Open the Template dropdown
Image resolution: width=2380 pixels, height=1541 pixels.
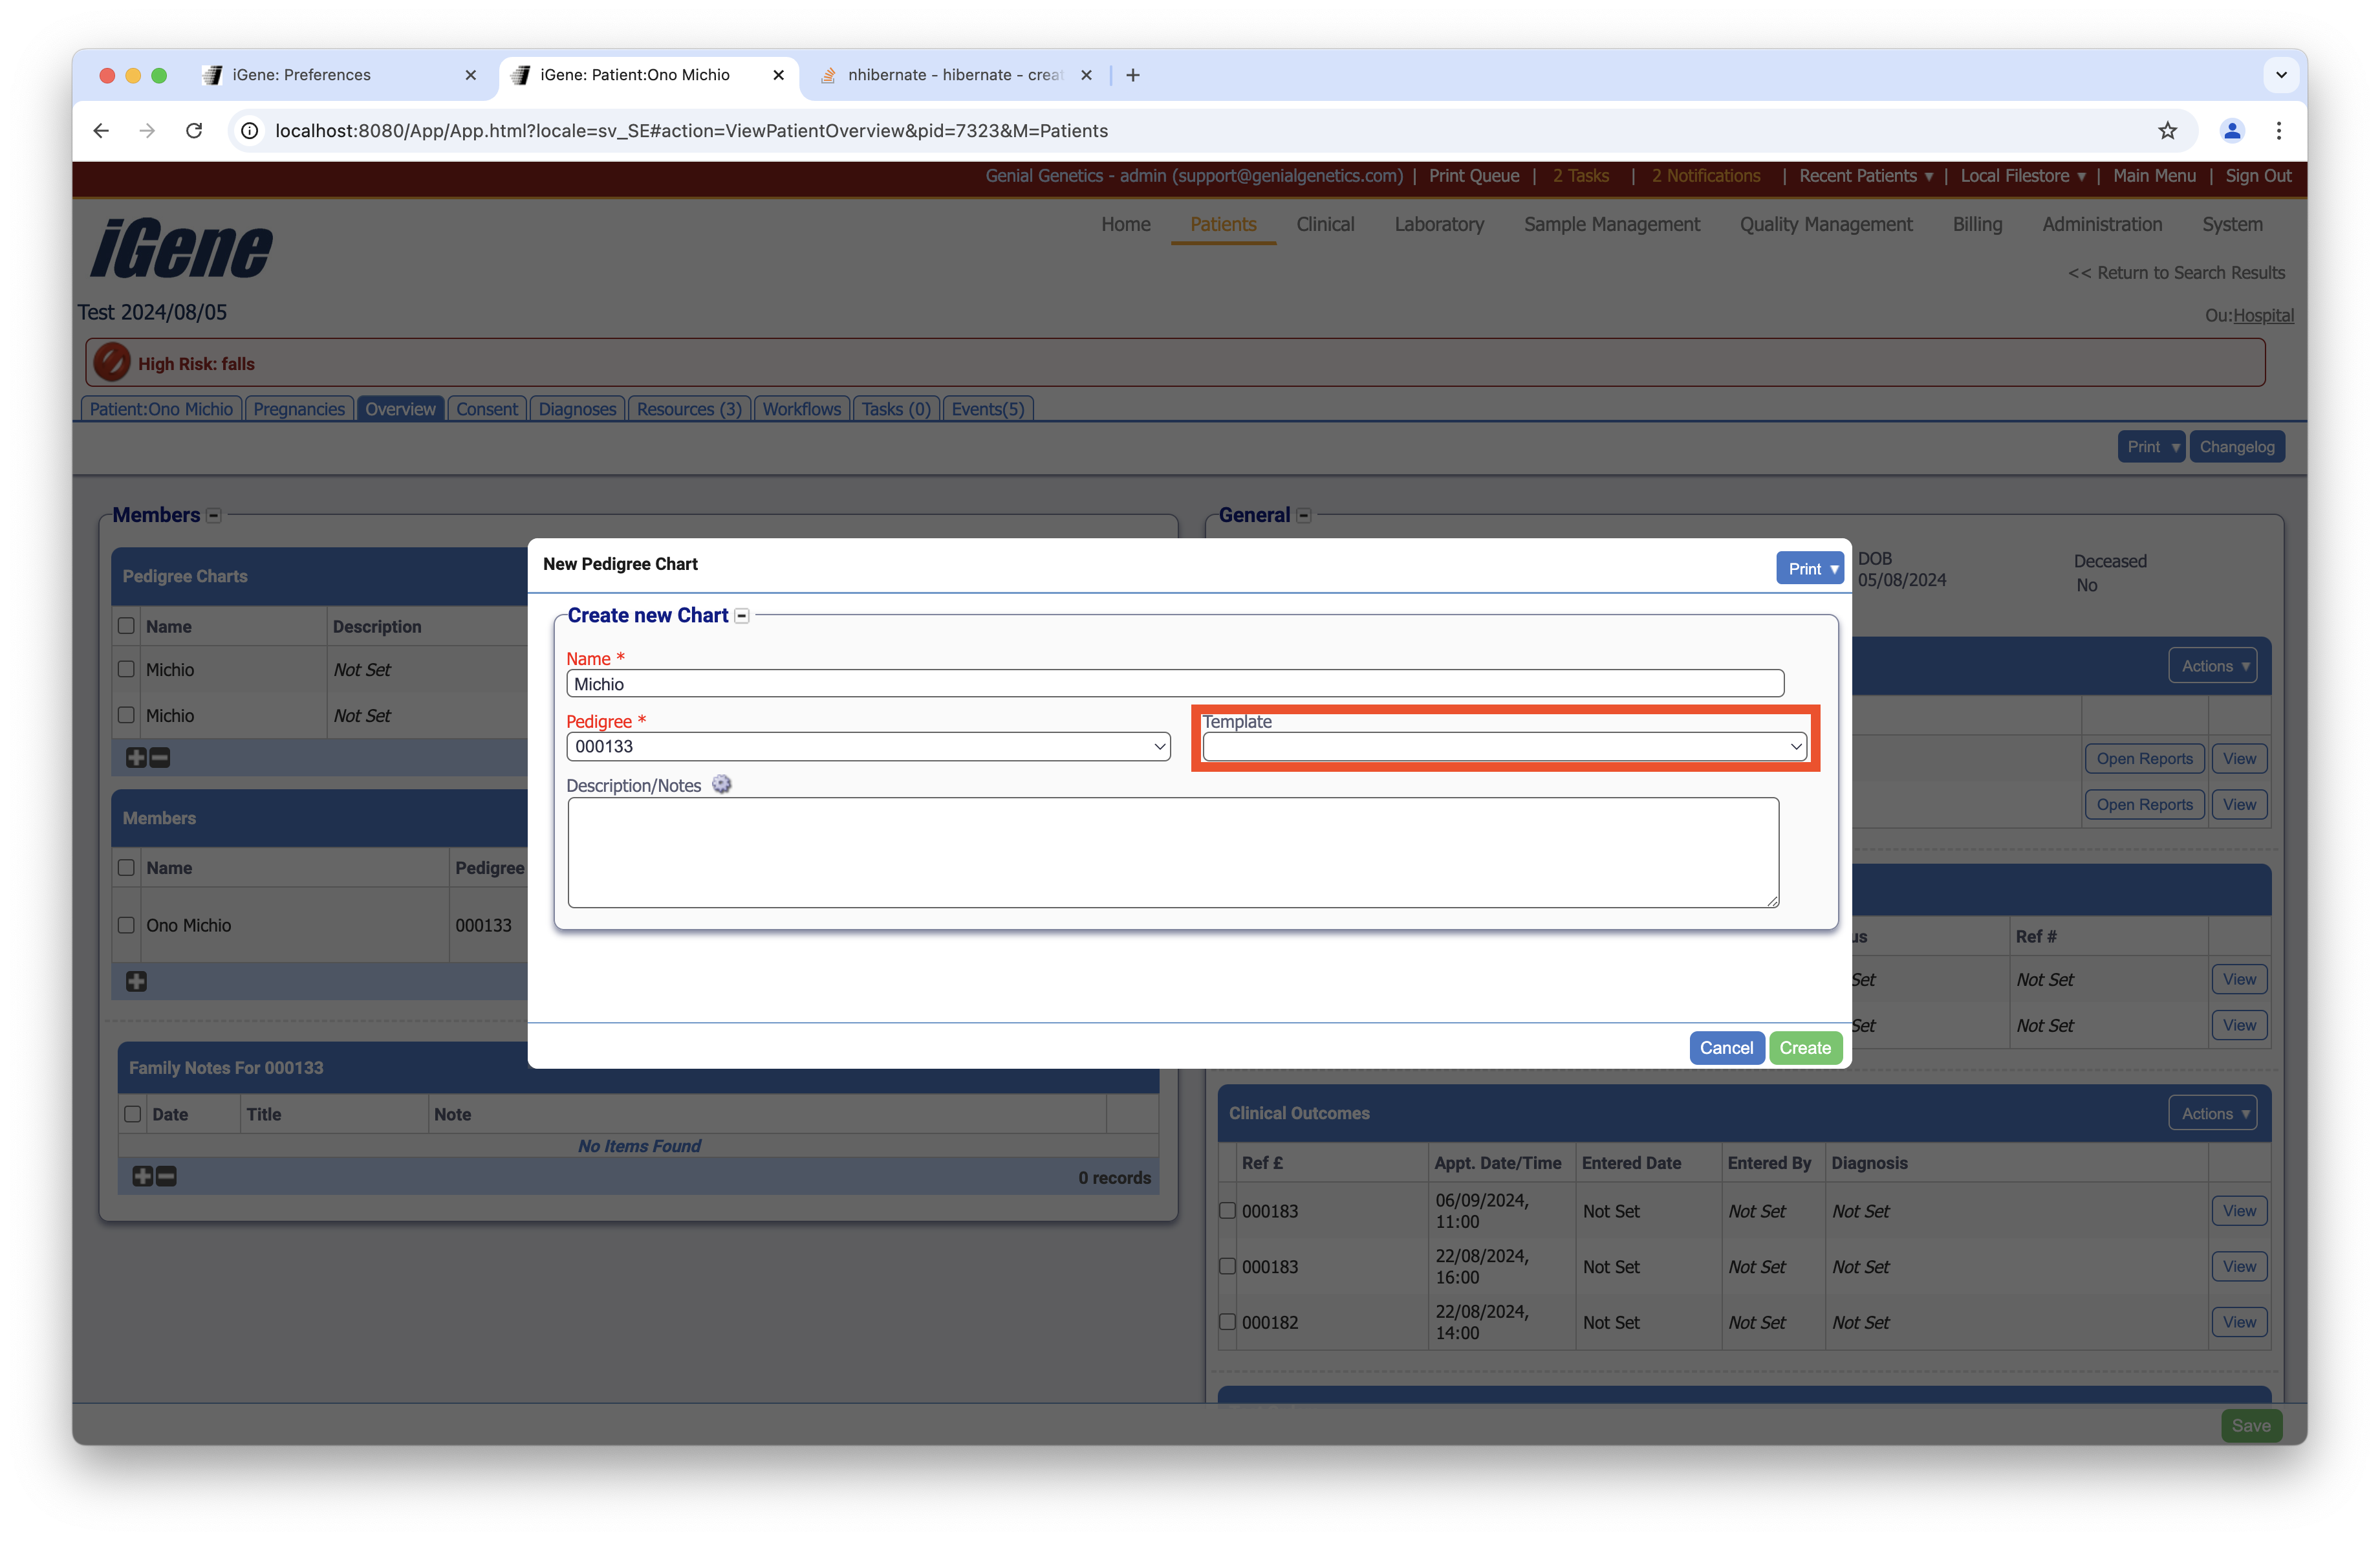pyautogui.click(x=1504, y=747)
